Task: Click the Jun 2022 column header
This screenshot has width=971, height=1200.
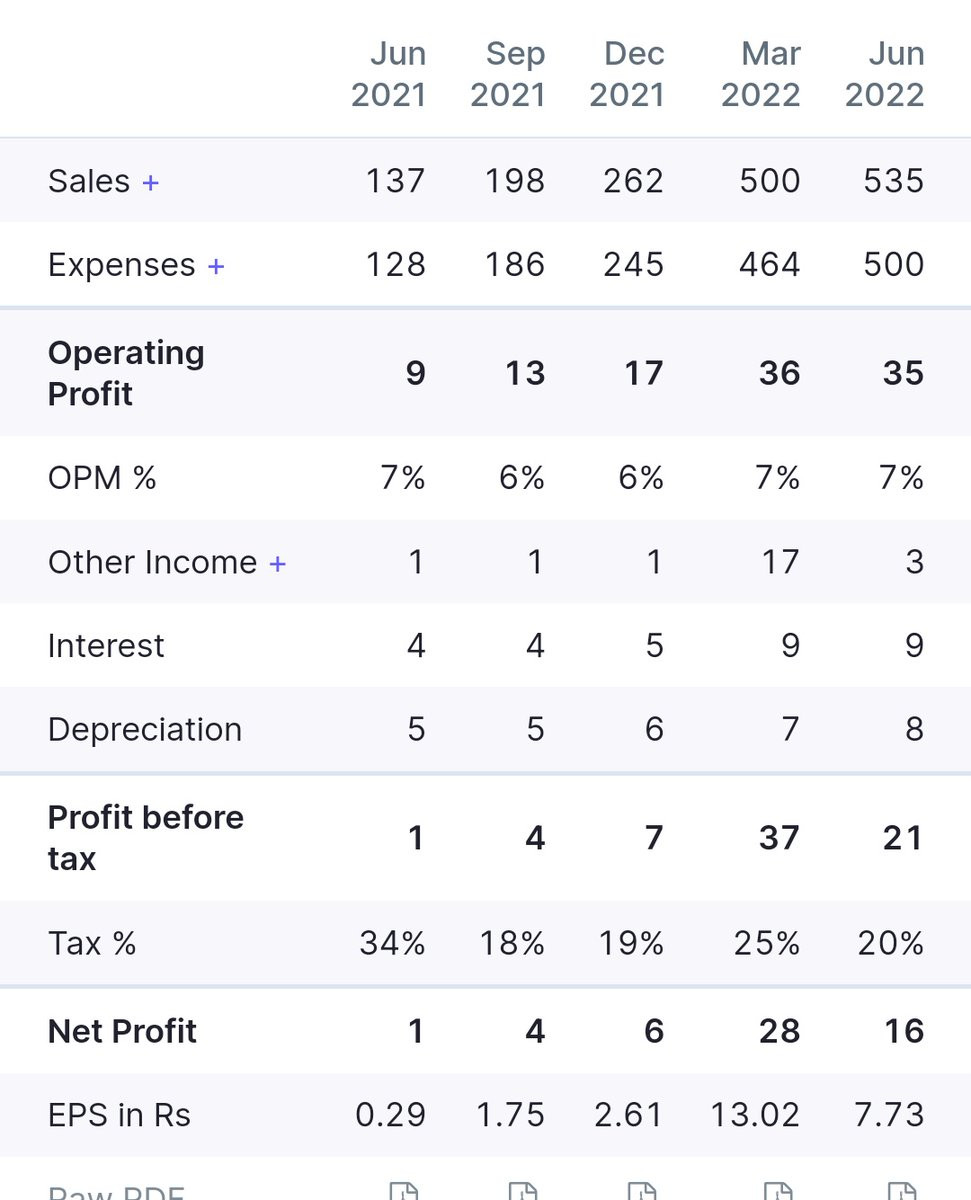Action: click(885, 74)
